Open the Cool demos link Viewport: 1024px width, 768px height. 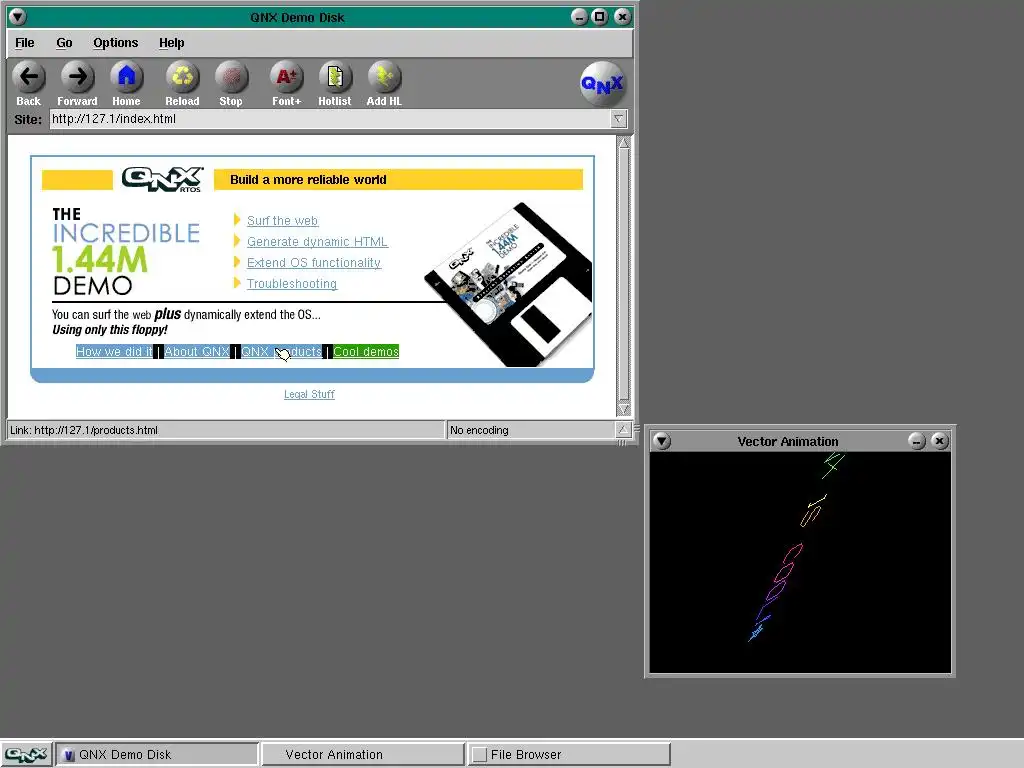click(366, 351)
